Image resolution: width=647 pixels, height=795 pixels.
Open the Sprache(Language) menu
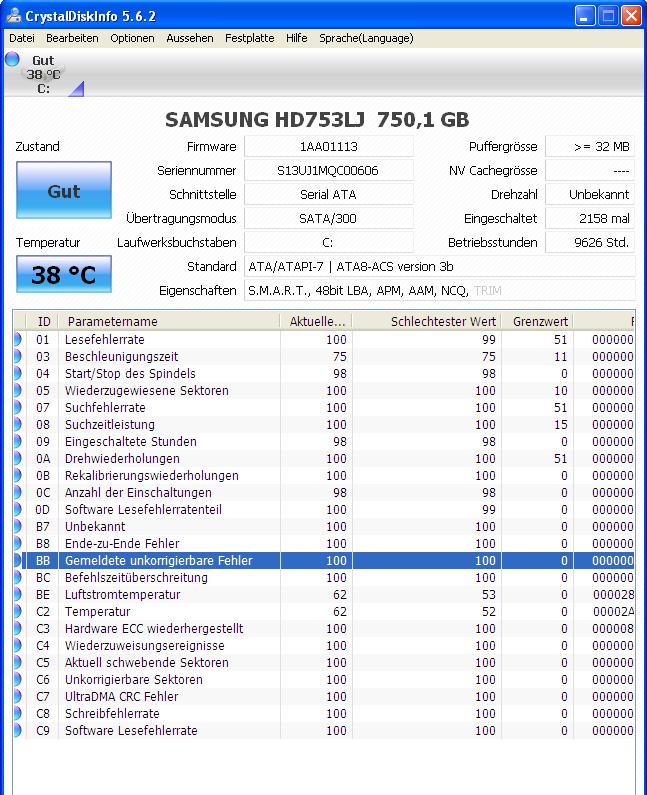[x=366, y=38]
